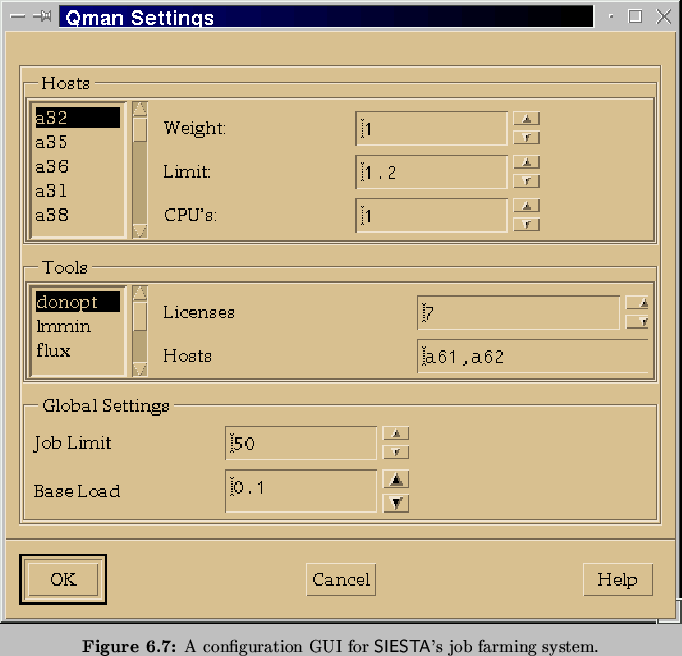Open the window menu dash icon
The width and height of the screenshot is (682, 656).
tap(17, 17)
